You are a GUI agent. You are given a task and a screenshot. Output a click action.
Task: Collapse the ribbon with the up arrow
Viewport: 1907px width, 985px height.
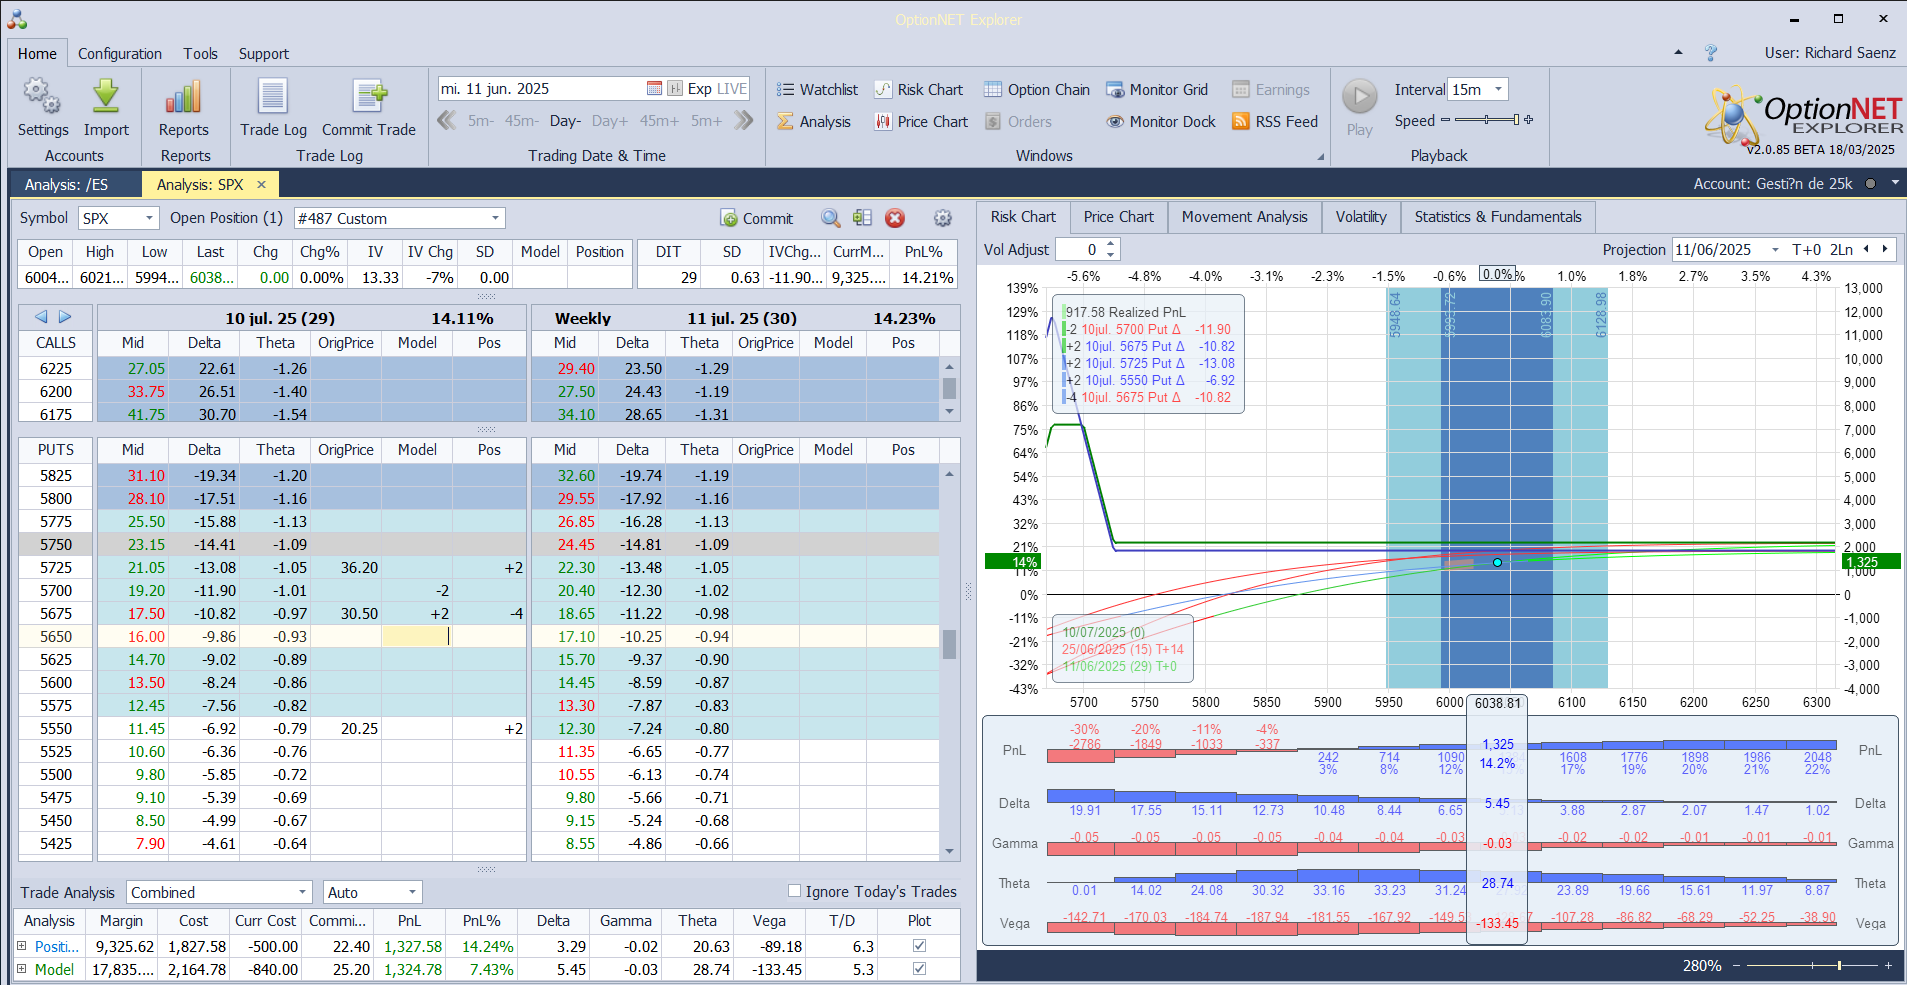(1678, 53)
